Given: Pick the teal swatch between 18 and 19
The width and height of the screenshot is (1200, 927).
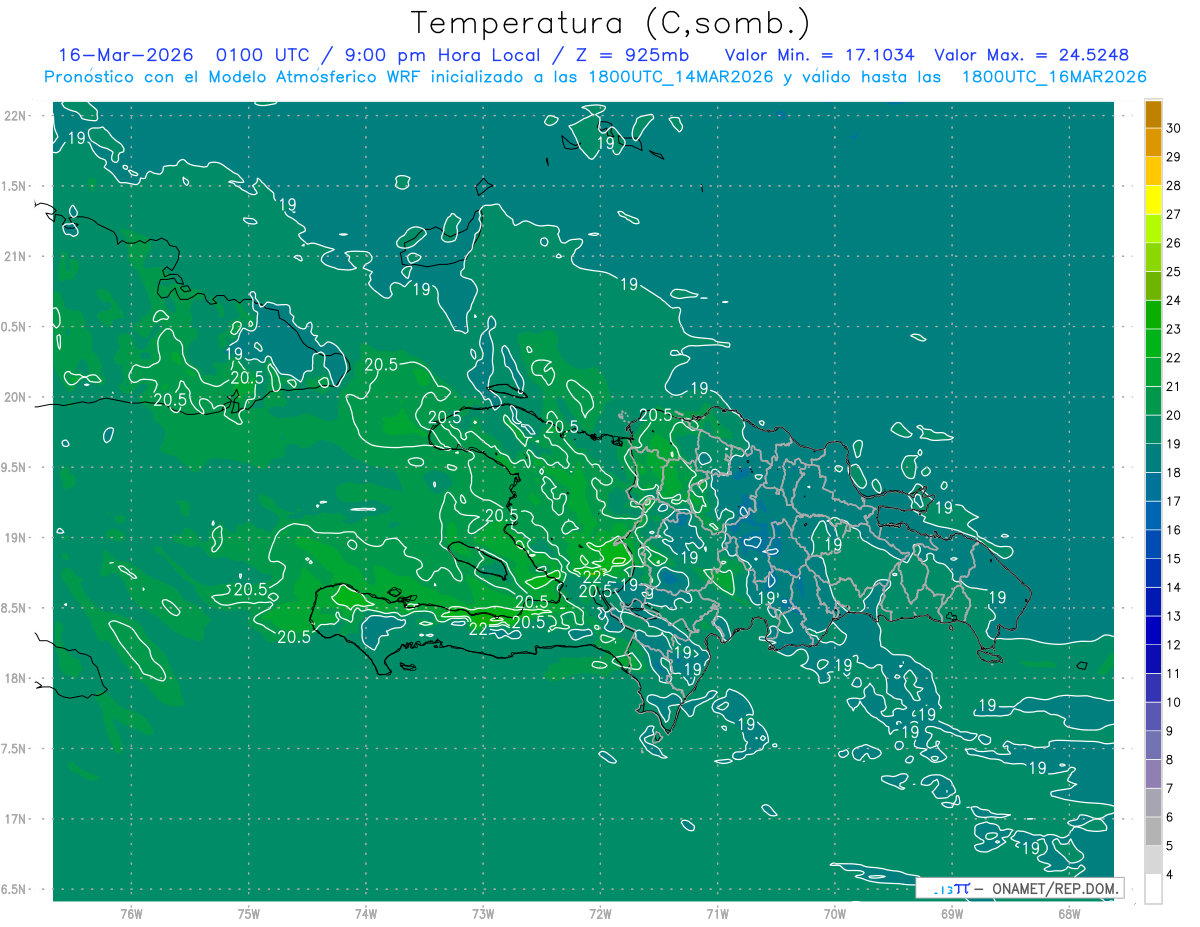Looking at the screenshot, I should tap(1153, 458).
